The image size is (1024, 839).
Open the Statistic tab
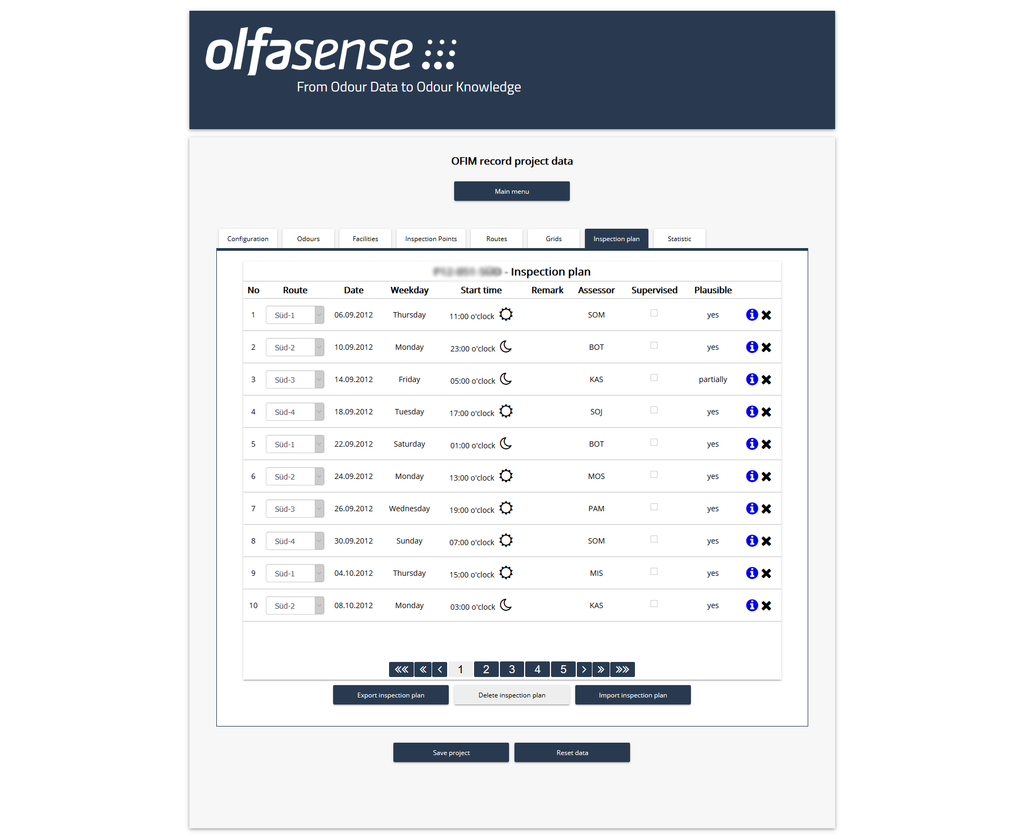coord(679,239)
